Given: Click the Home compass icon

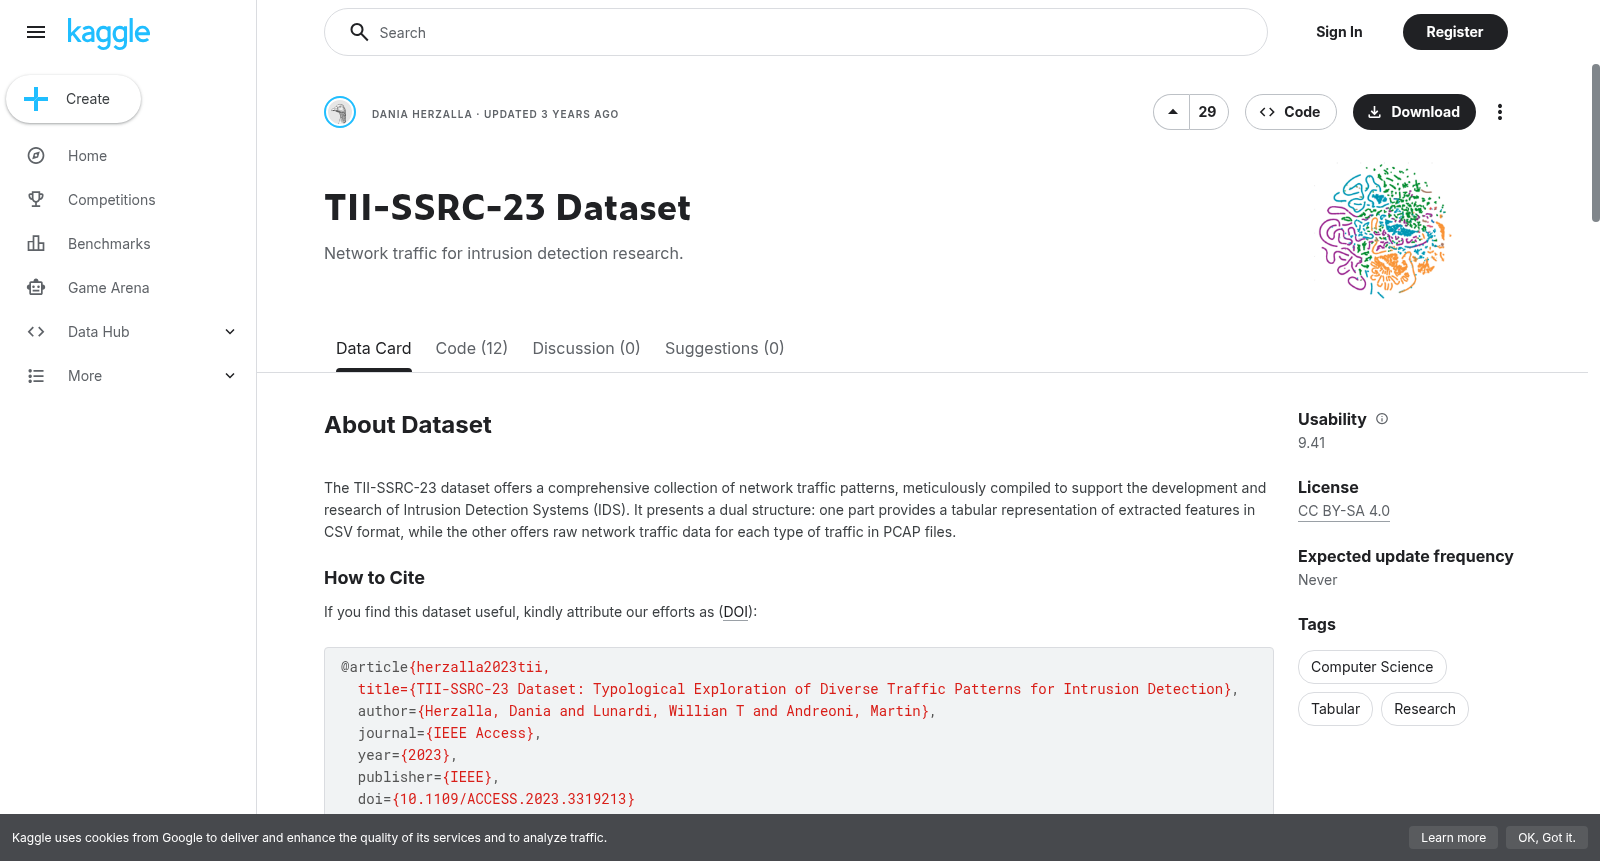Looking at the screenshot, I should tap(36, 156).
